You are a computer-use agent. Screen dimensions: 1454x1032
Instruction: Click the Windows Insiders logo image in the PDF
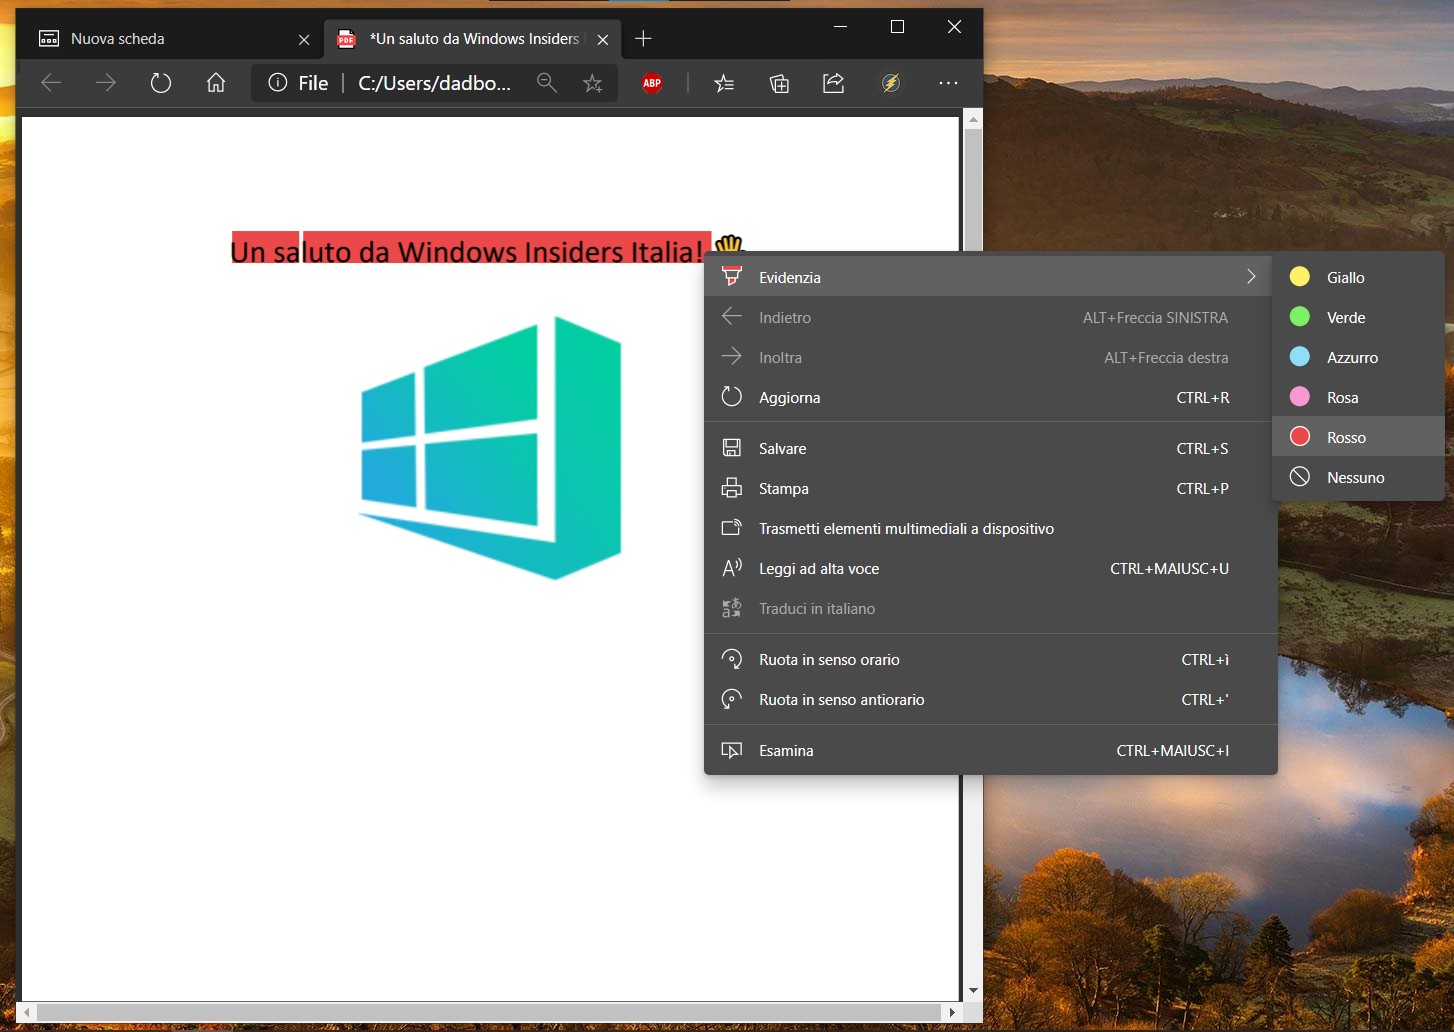coord(491,448)
